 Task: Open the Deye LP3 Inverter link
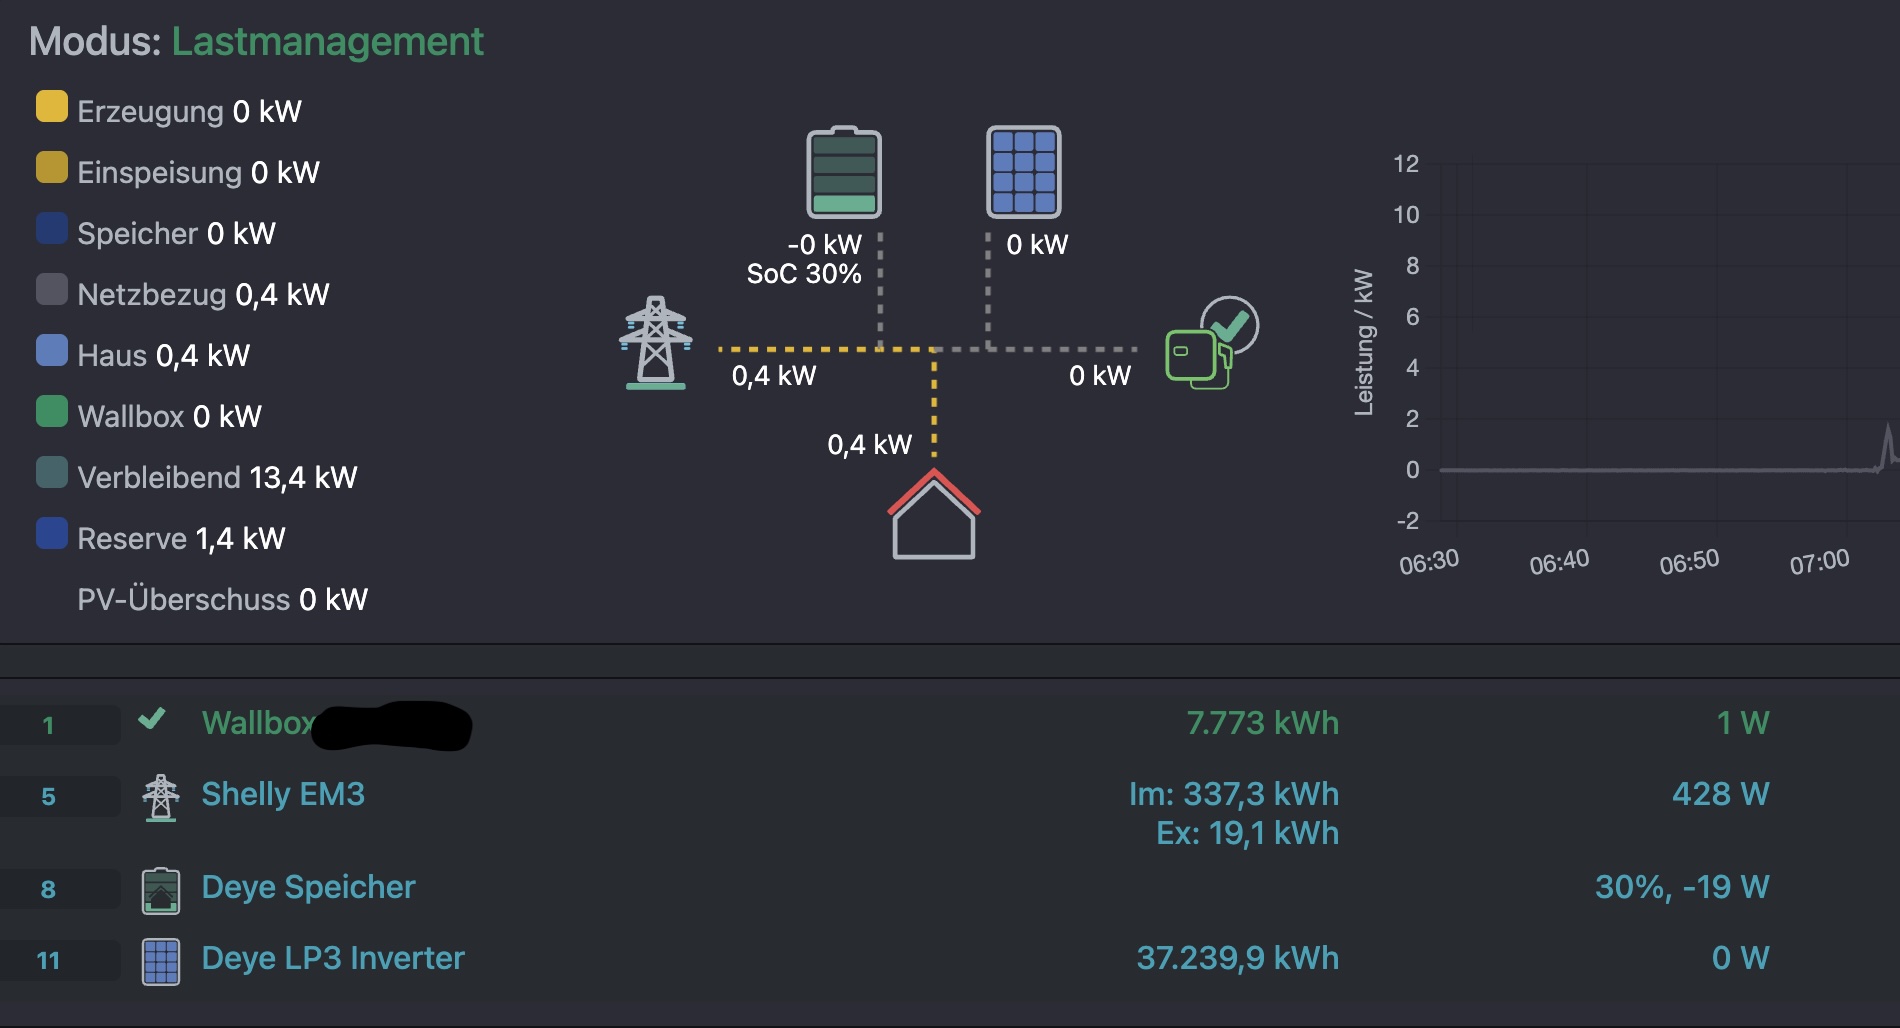coord(333,958)
